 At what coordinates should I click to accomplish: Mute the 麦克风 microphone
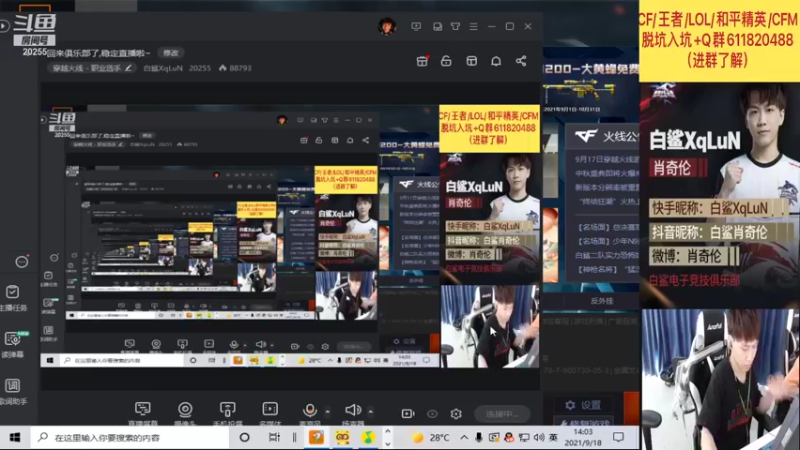pos(310,413)
